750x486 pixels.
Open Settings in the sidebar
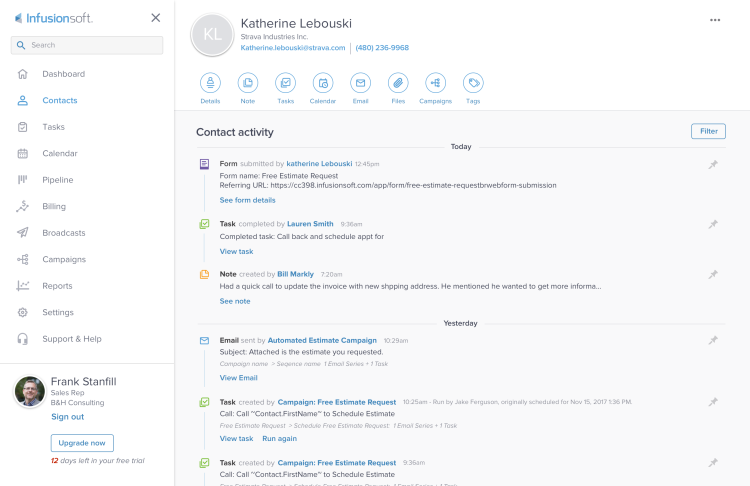(58, 312)
